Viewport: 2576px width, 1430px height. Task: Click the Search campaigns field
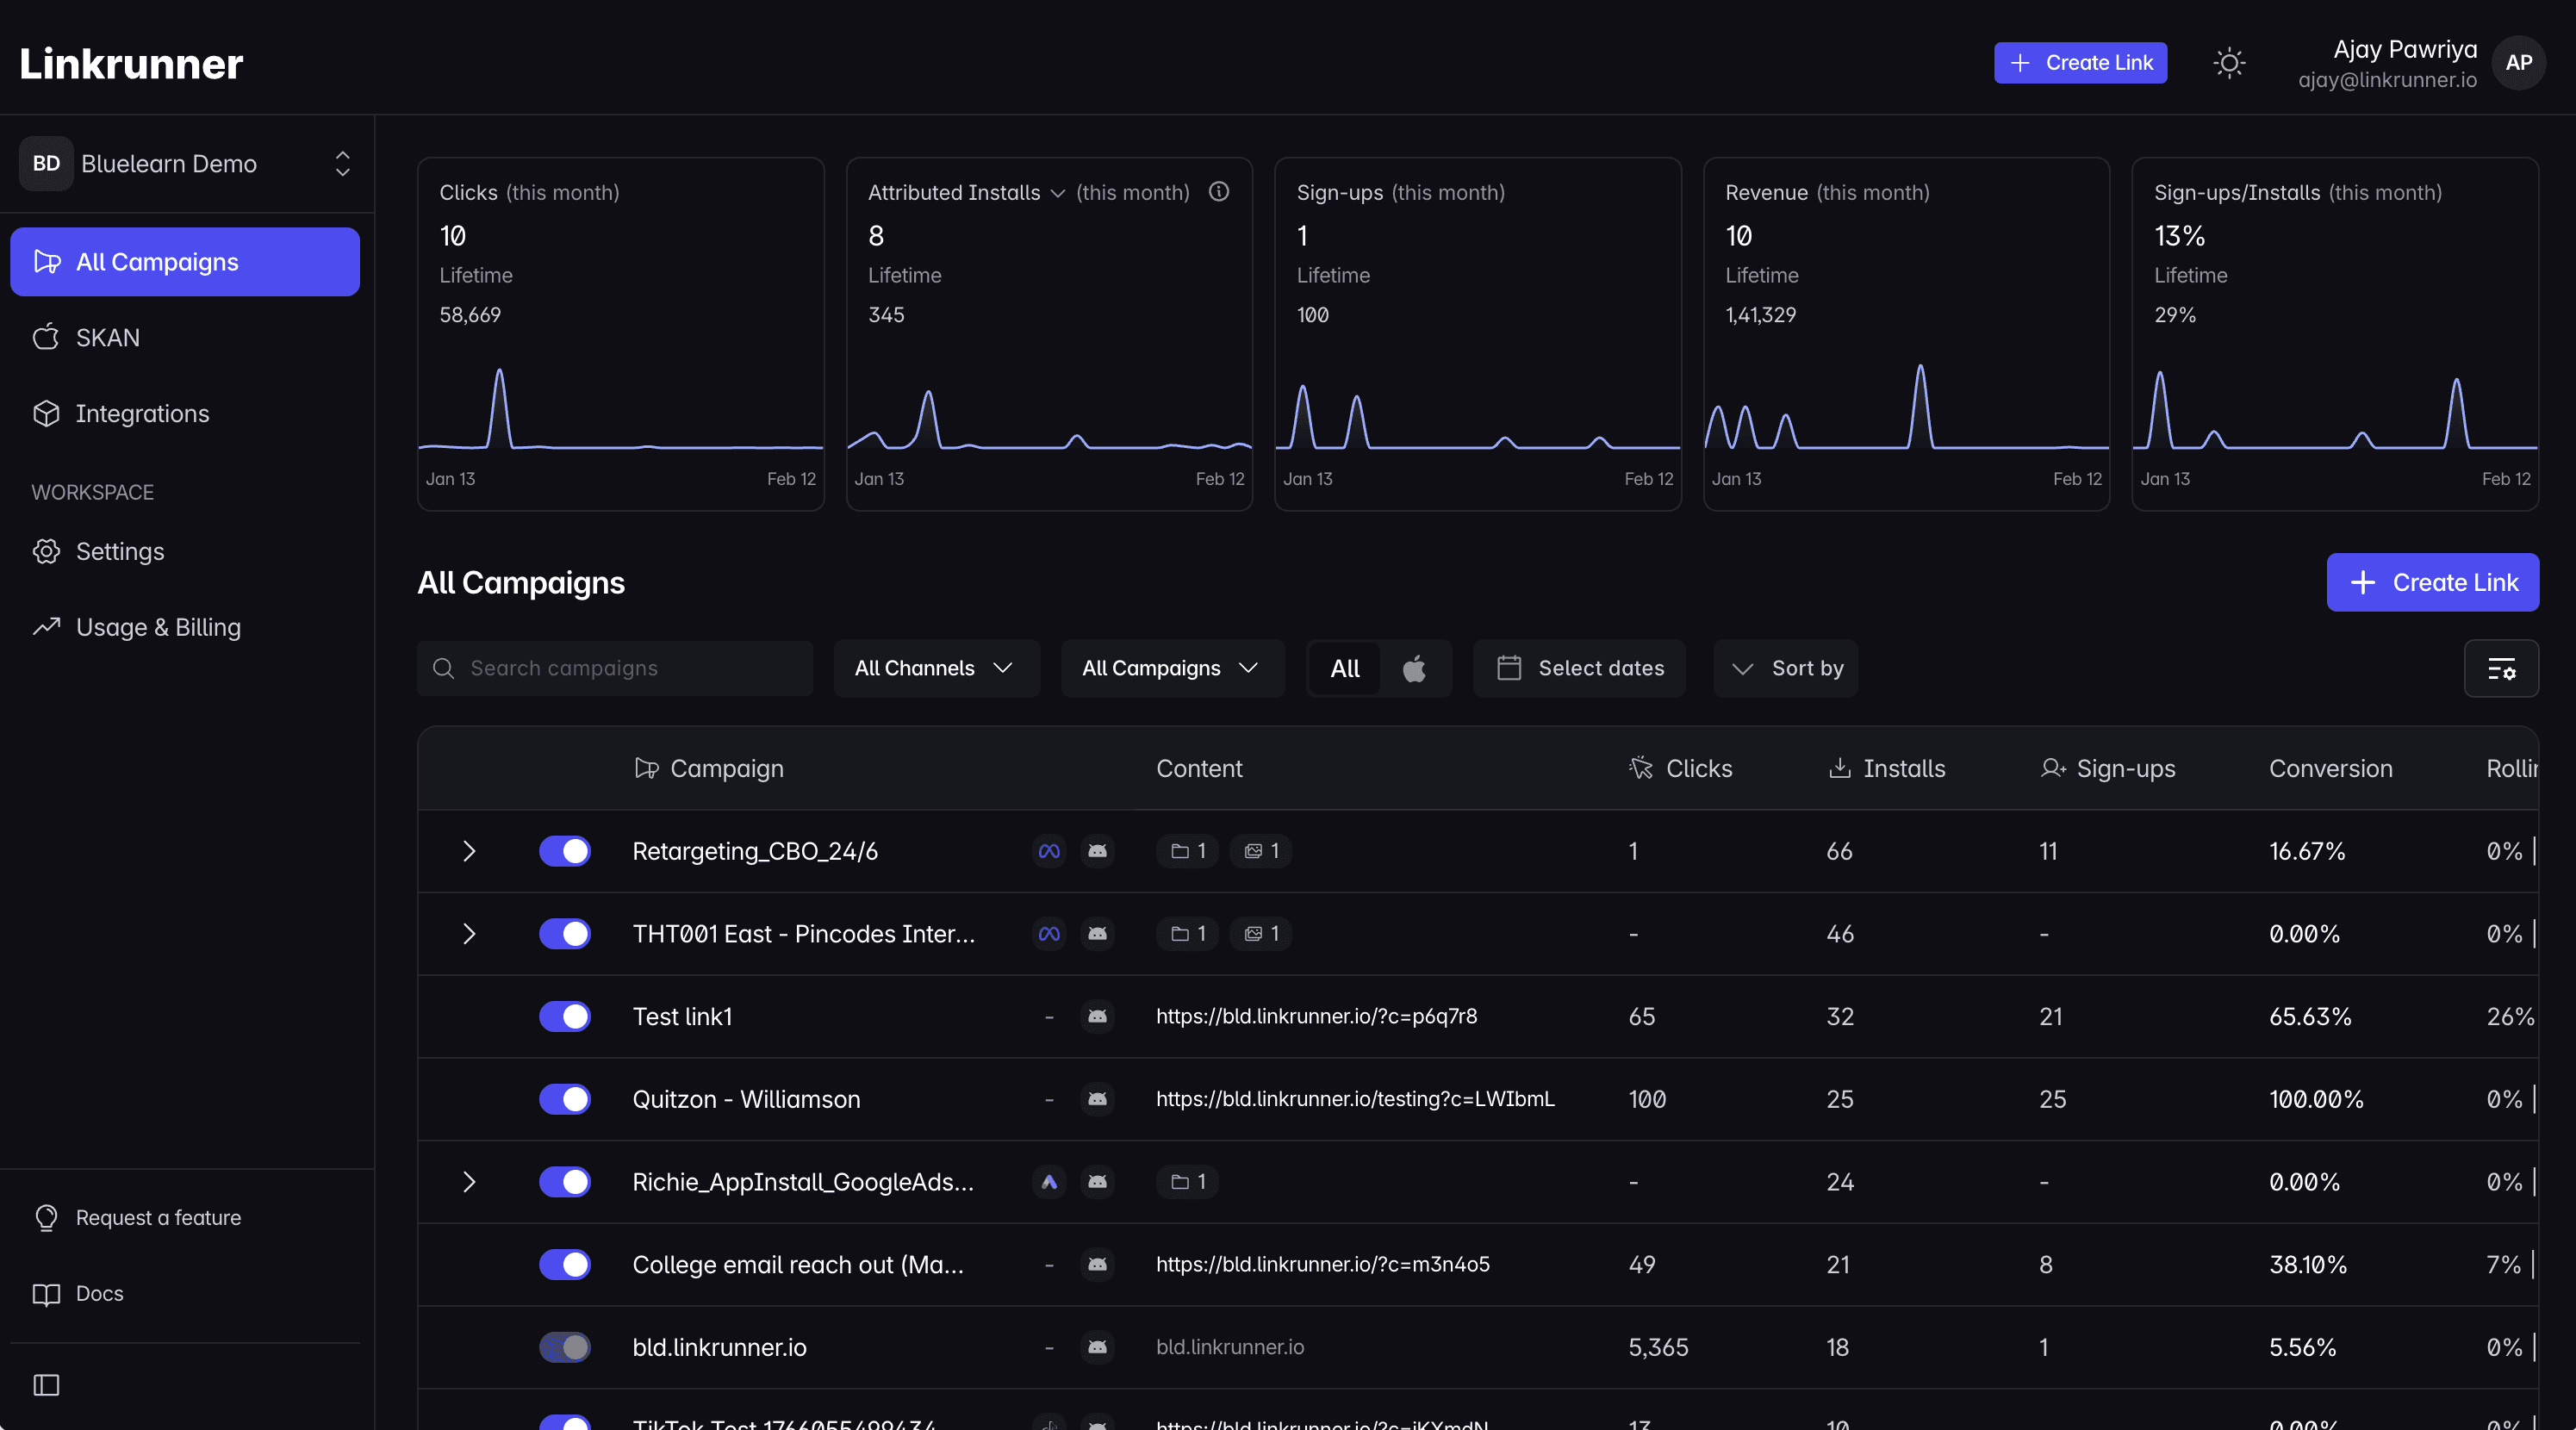tap(615, 668)
